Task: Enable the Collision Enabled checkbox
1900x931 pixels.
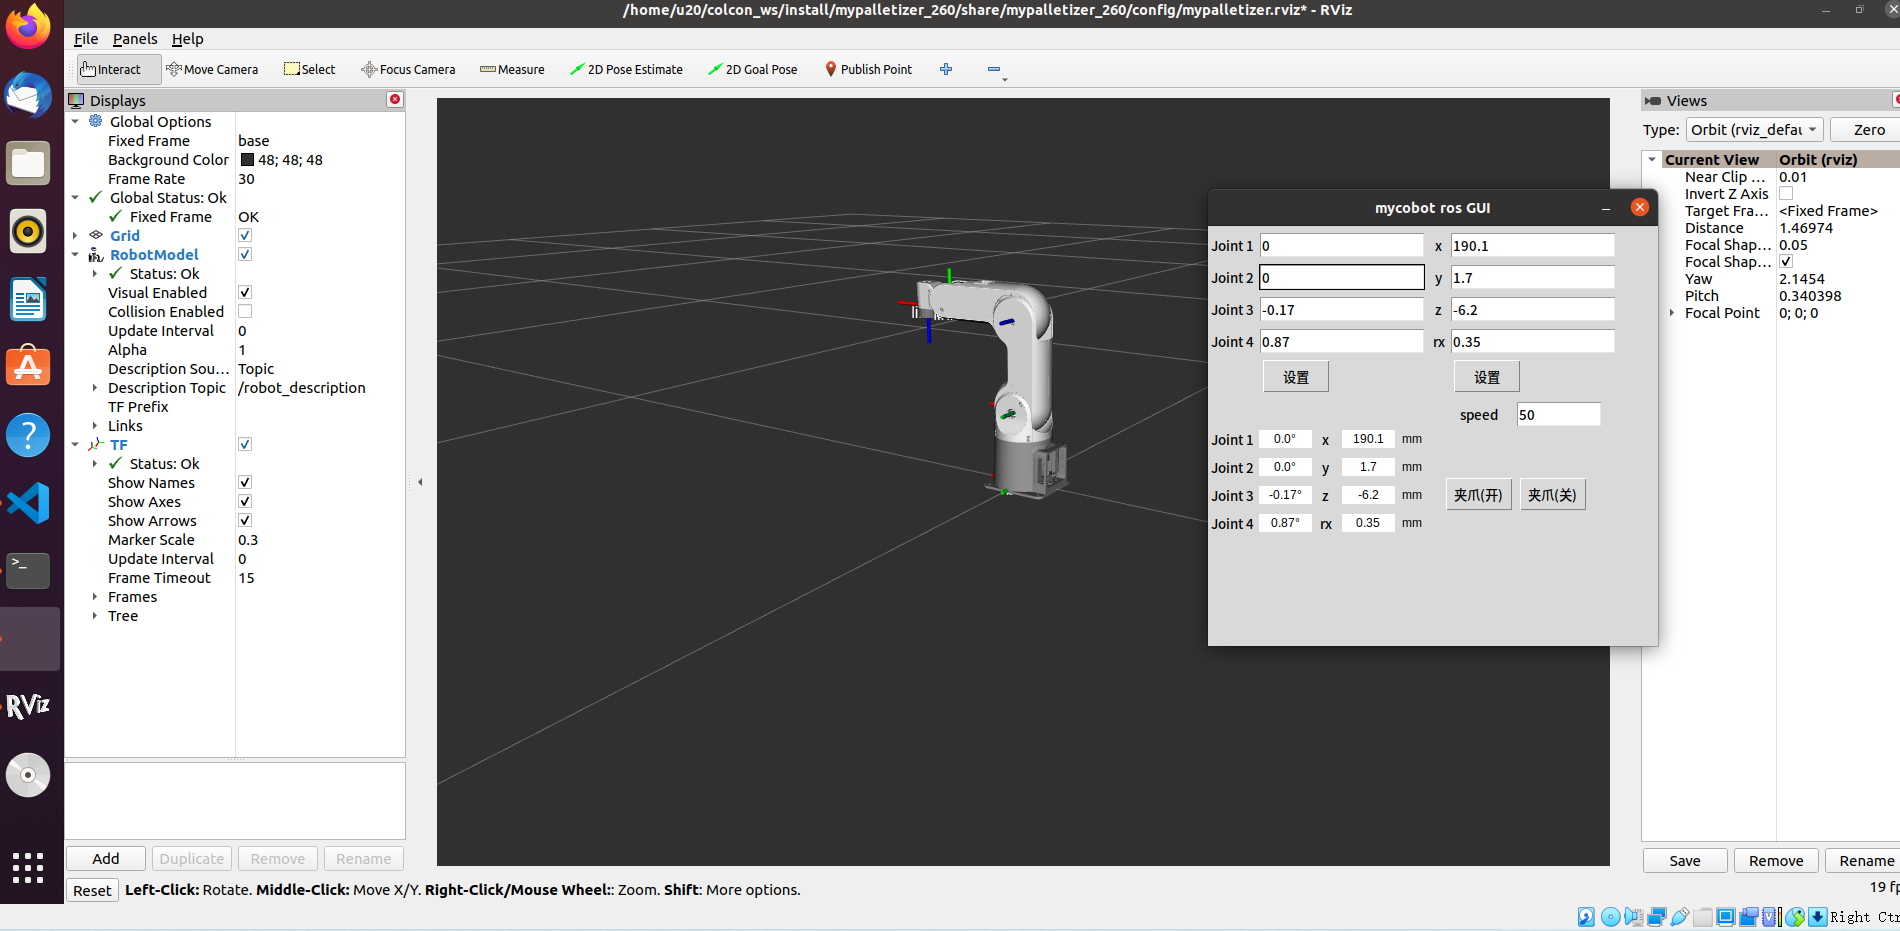Action: point(245,312)
